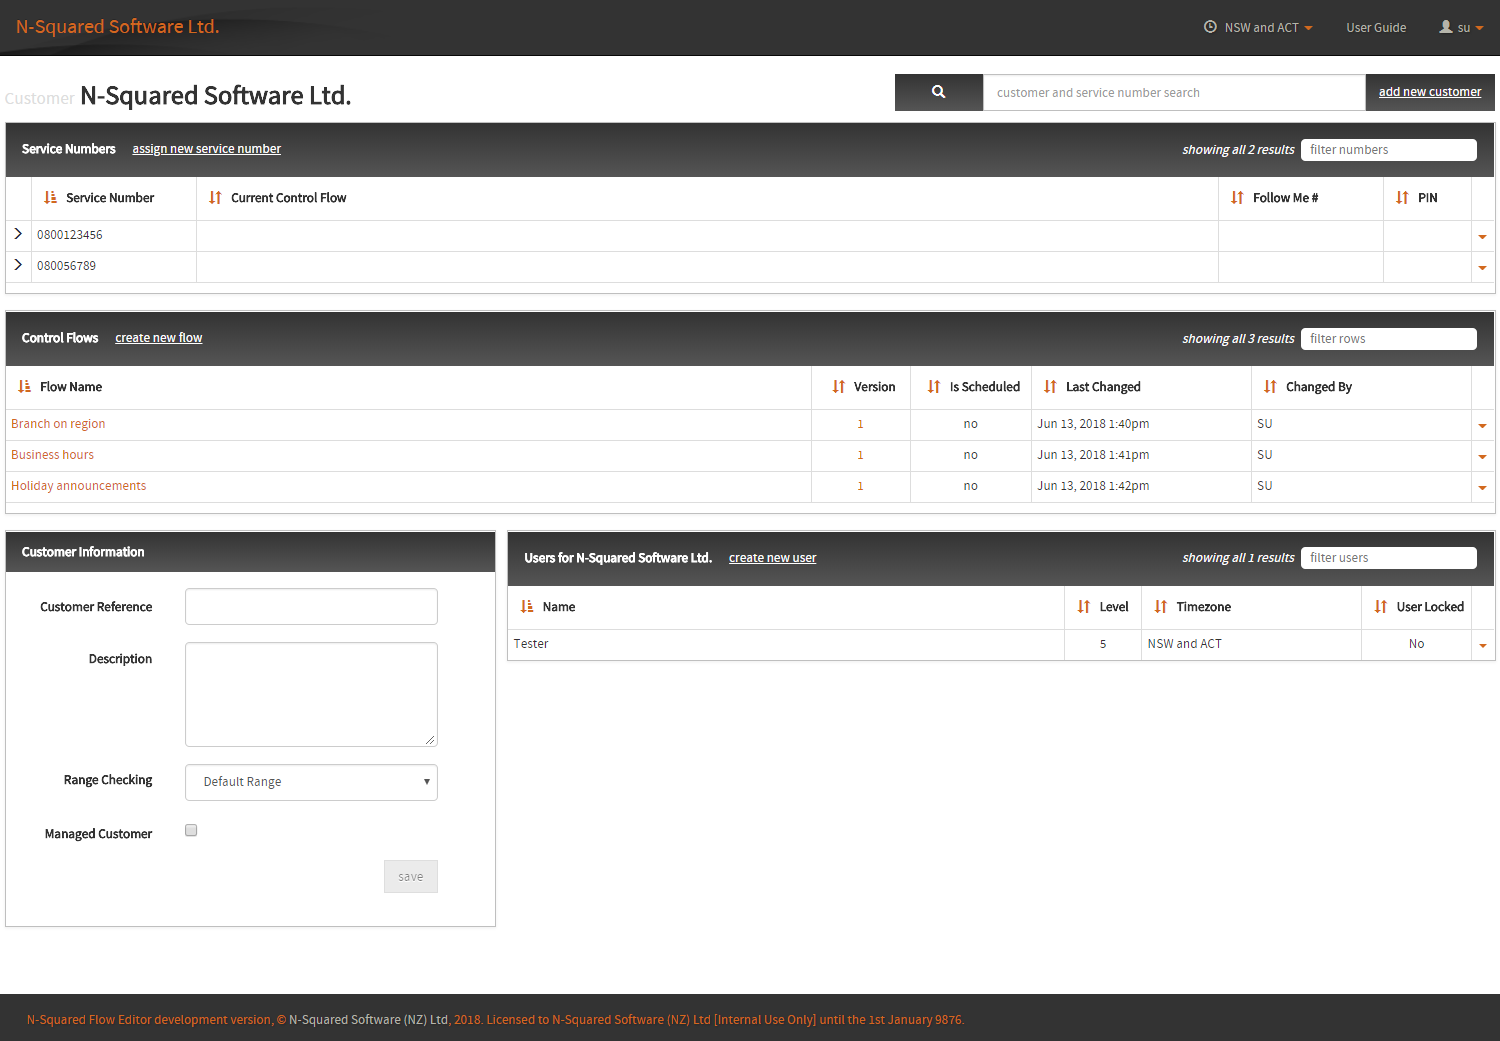1500x1041 pixels.
Task: Sort by Current Control Flow icon
Action: (x=215, y=198)
